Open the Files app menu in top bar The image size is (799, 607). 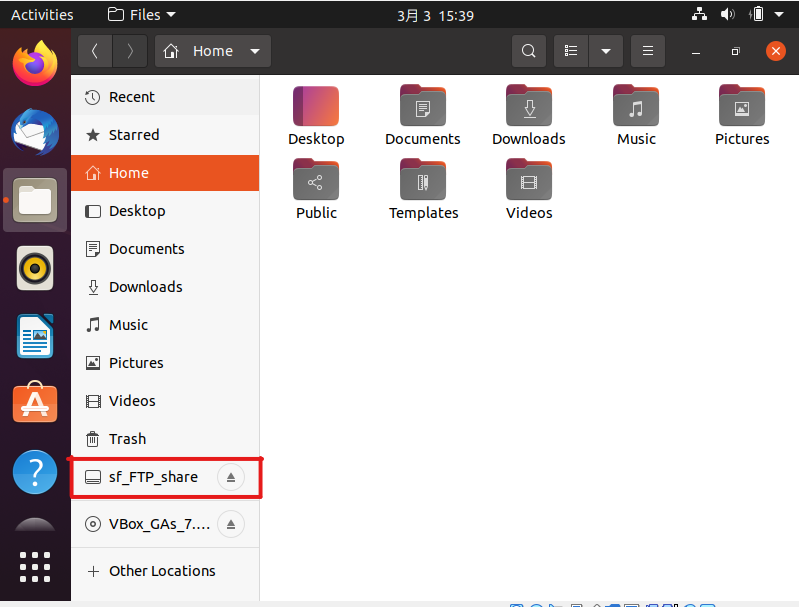pos(142,15)
